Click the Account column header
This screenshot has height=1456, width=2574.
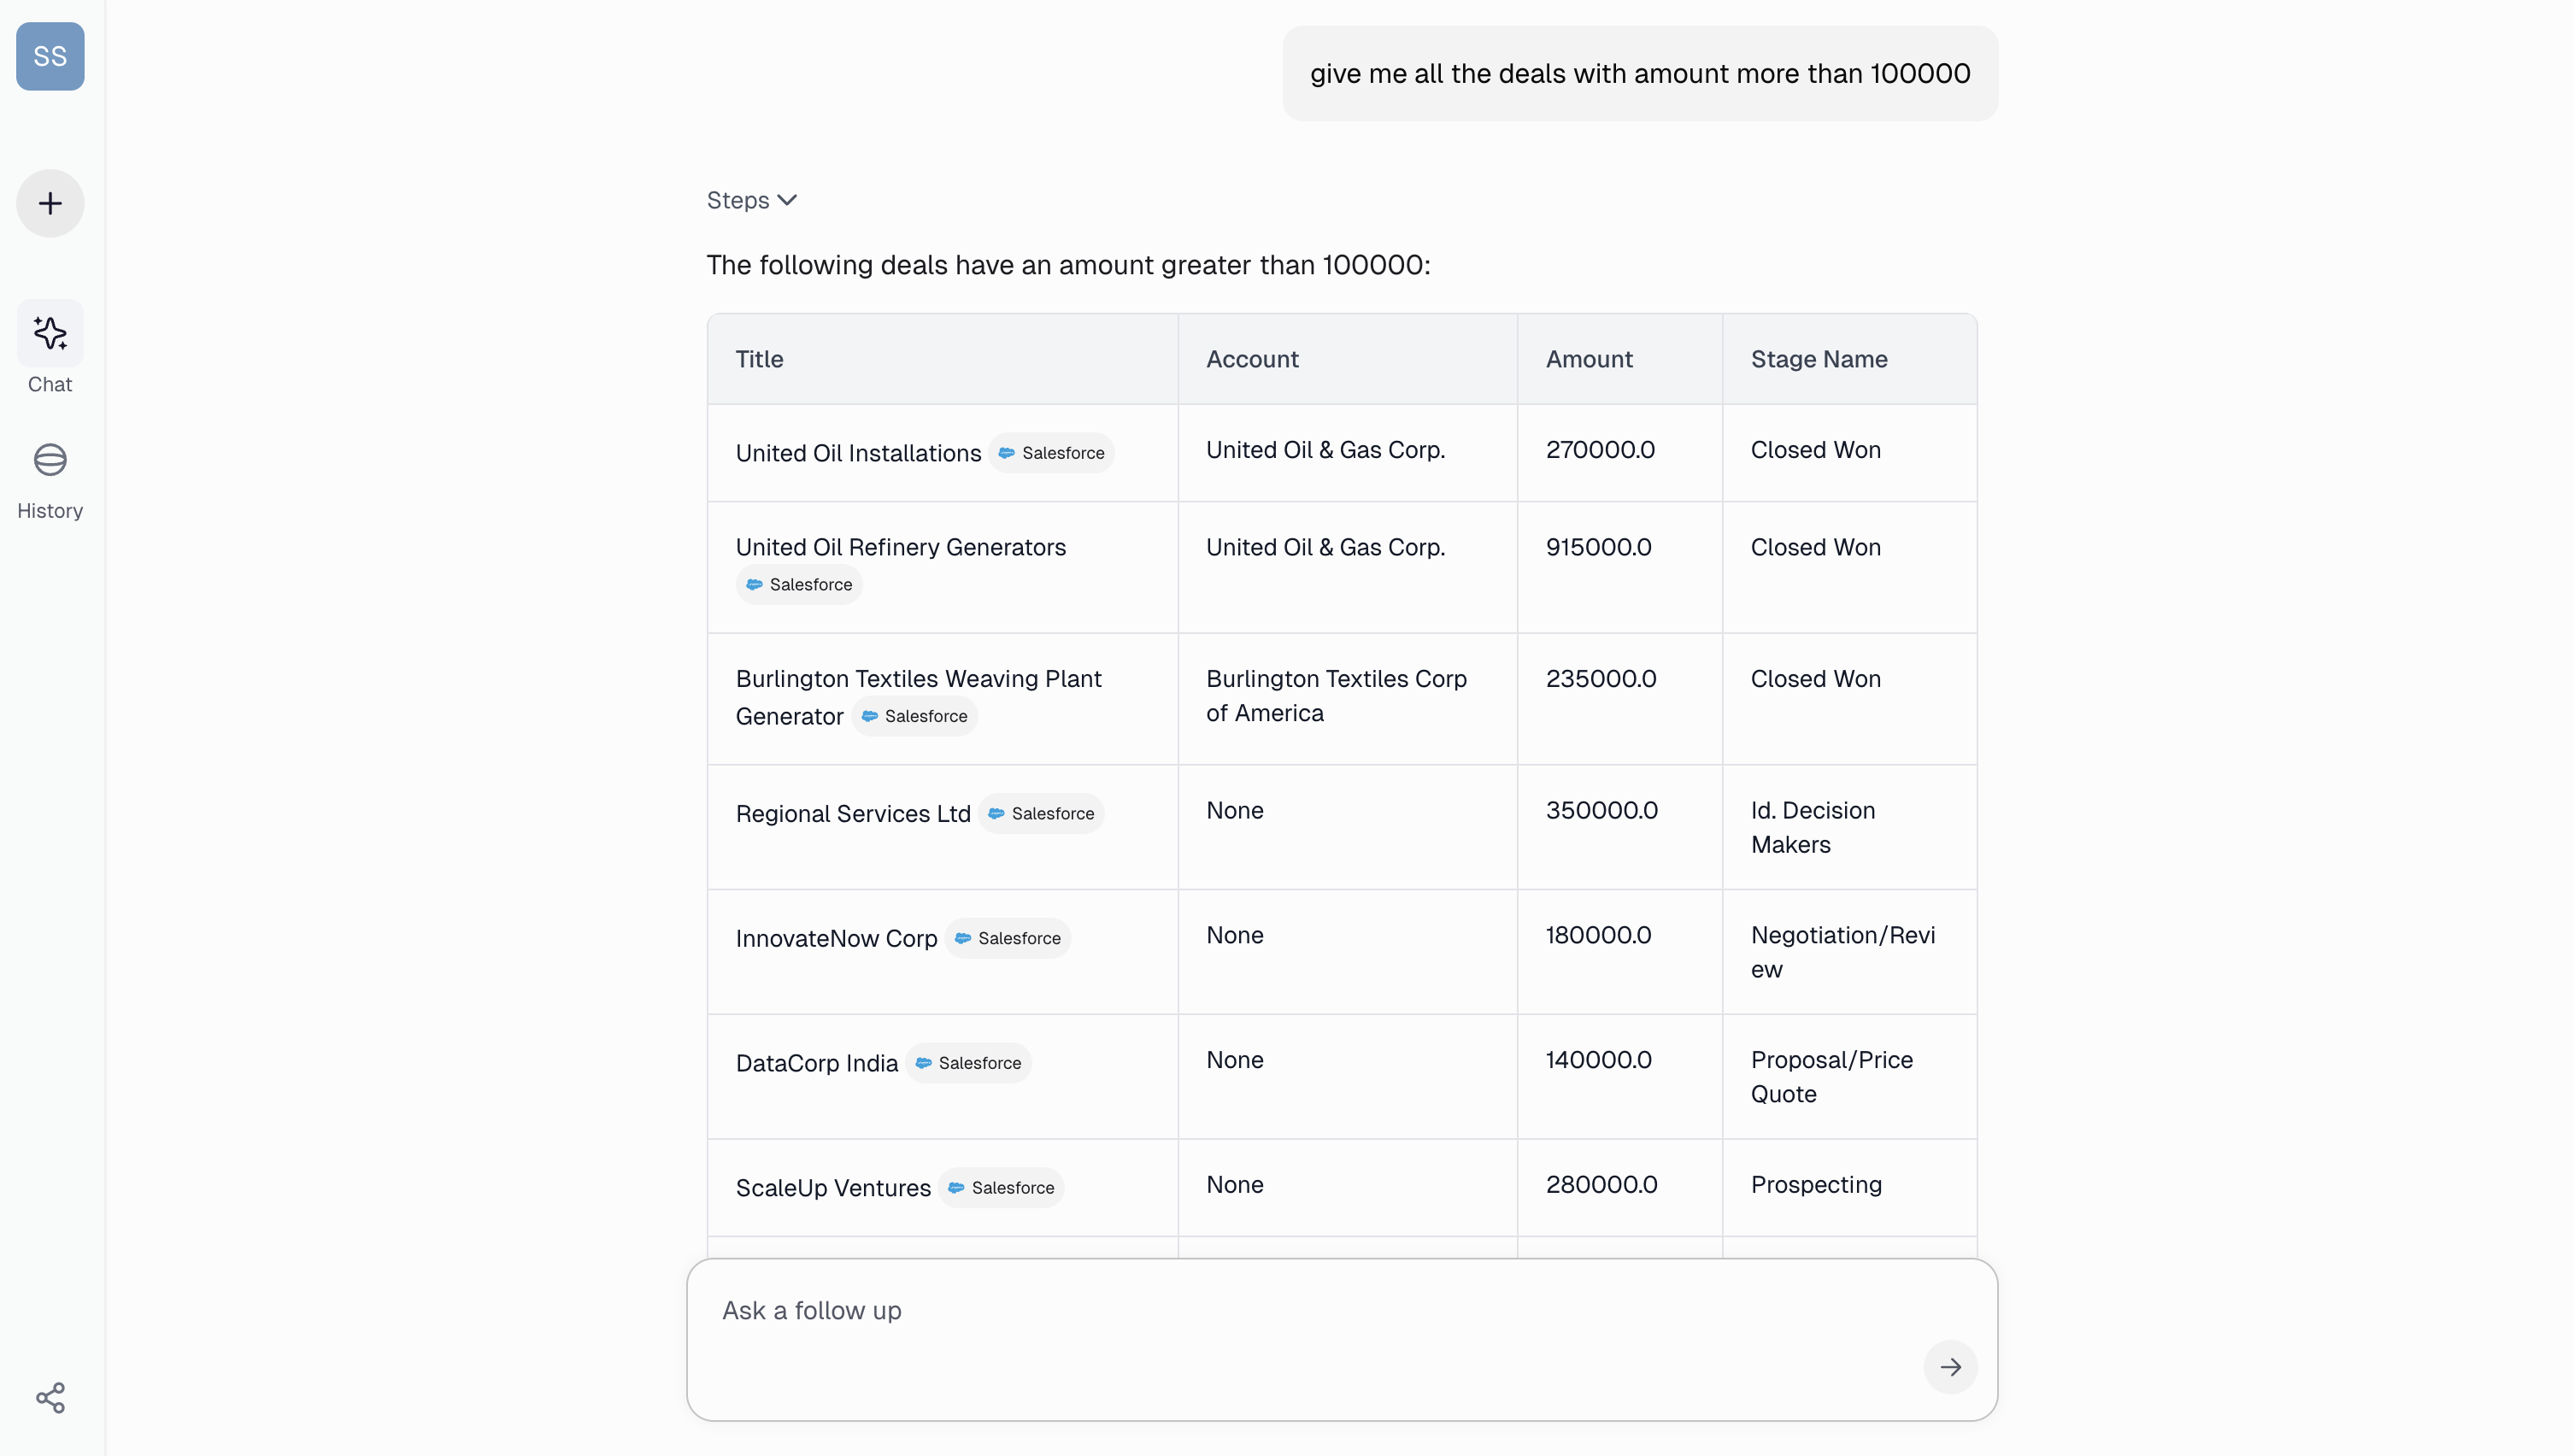(x=1251, y=359)
